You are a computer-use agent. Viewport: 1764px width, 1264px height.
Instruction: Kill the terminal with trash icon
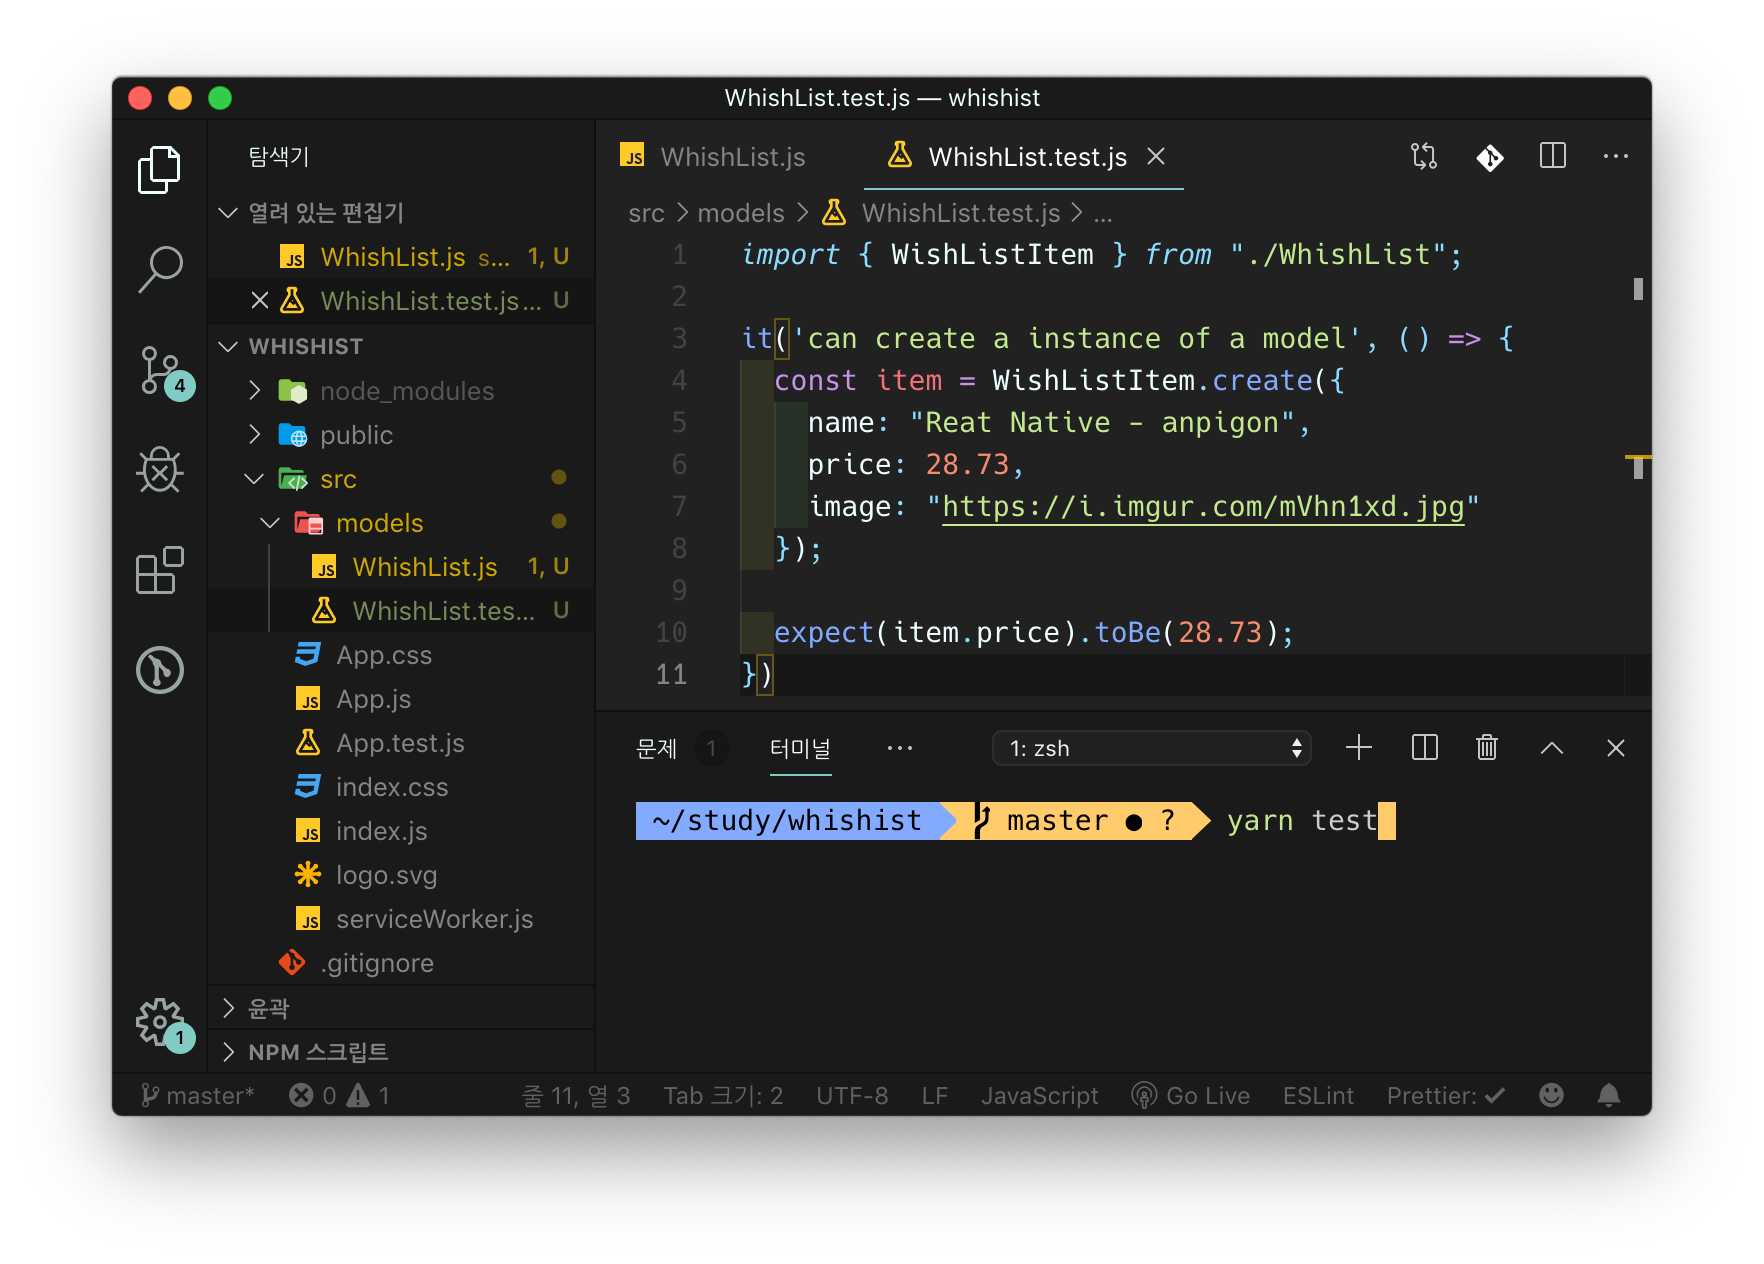coord(1487,748)
